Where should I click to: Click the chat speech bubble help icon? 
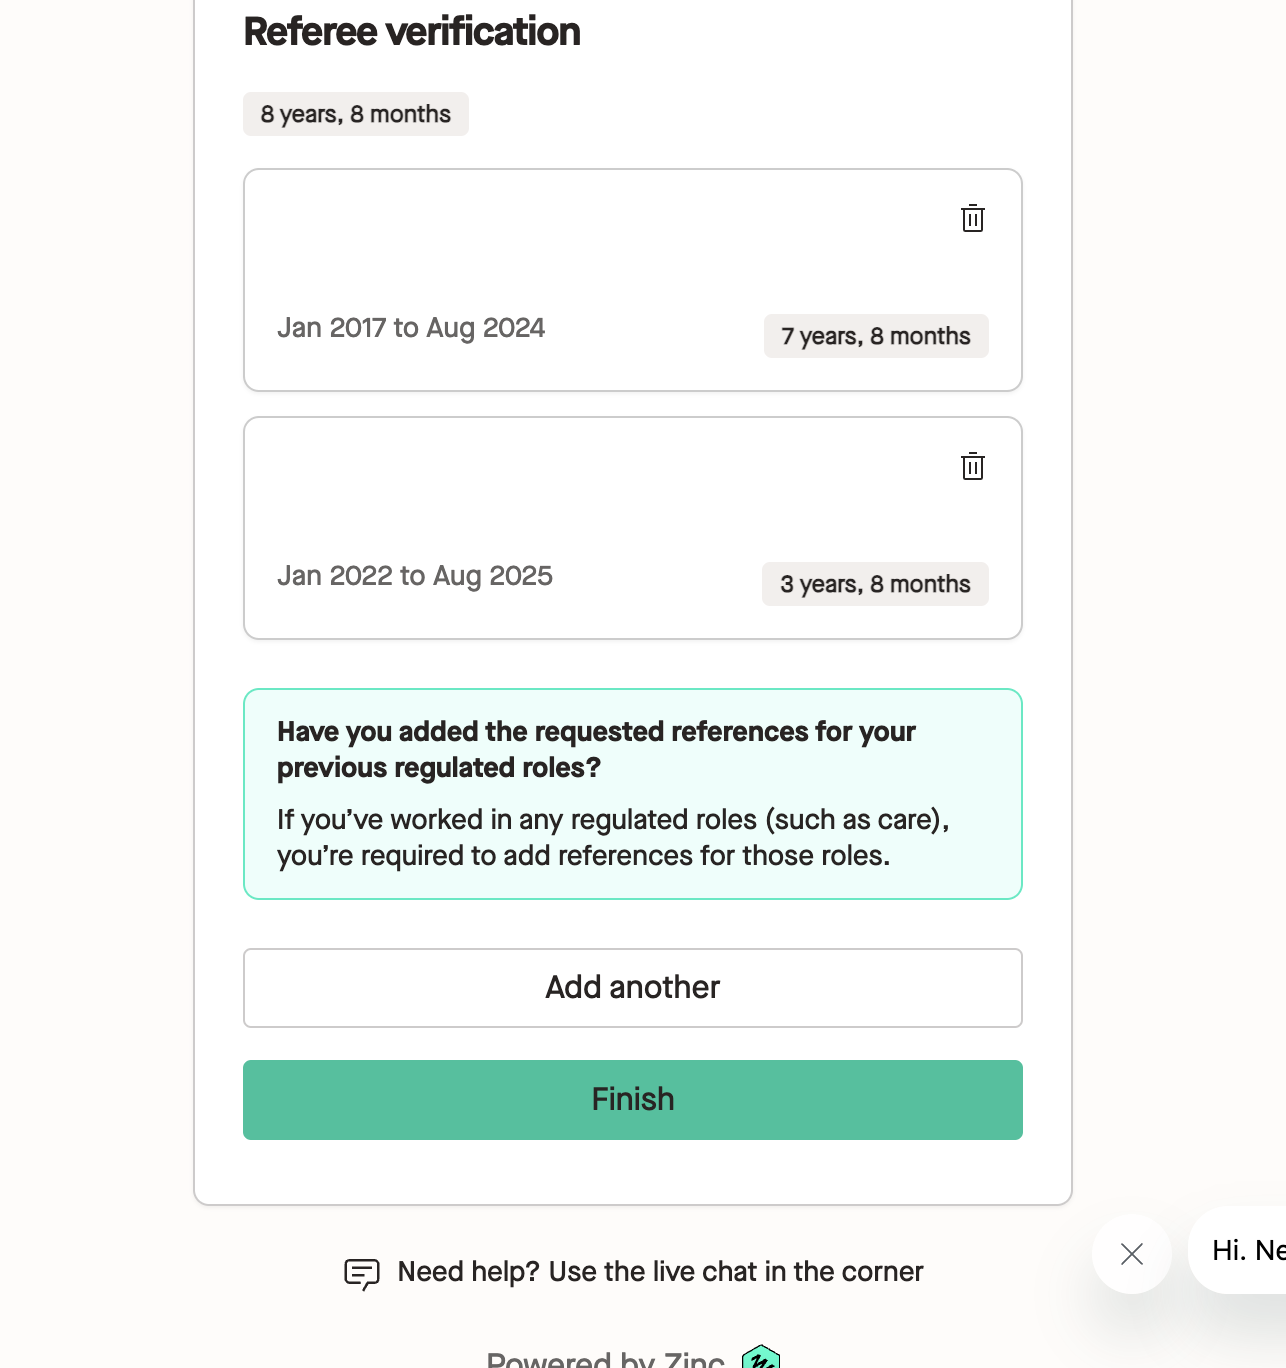(362, 1273)
